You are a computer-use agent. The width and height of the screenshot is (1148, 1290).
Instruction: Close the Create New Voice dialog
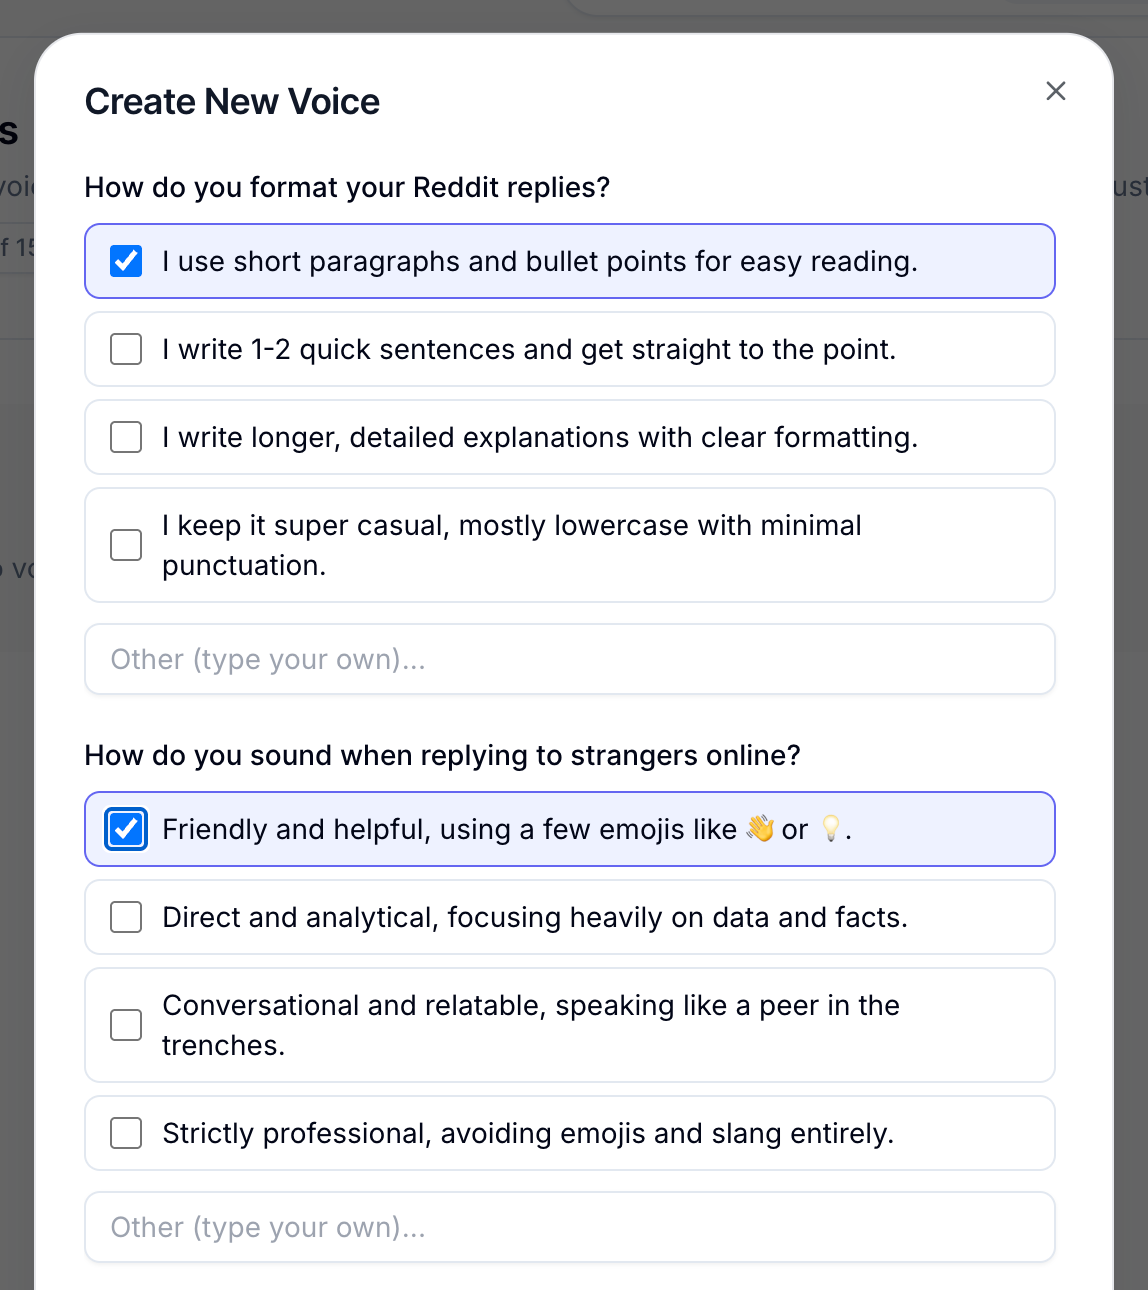coord(1055,91)
